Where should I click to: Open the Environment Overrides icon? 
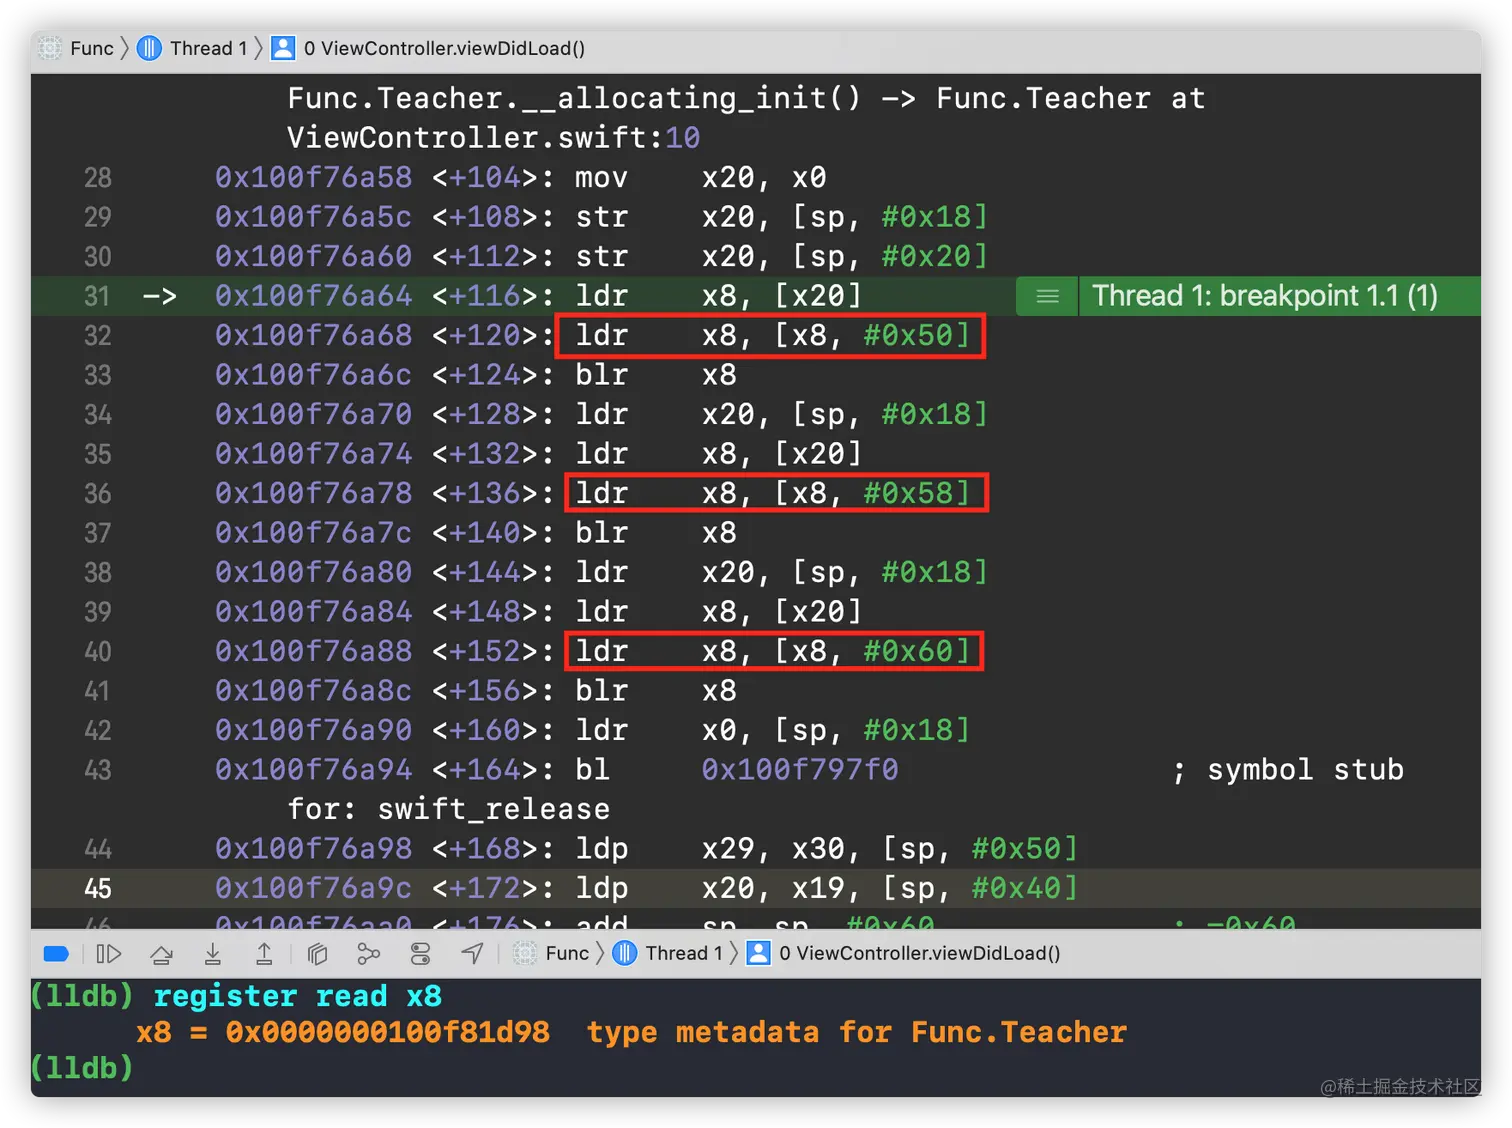421,954
